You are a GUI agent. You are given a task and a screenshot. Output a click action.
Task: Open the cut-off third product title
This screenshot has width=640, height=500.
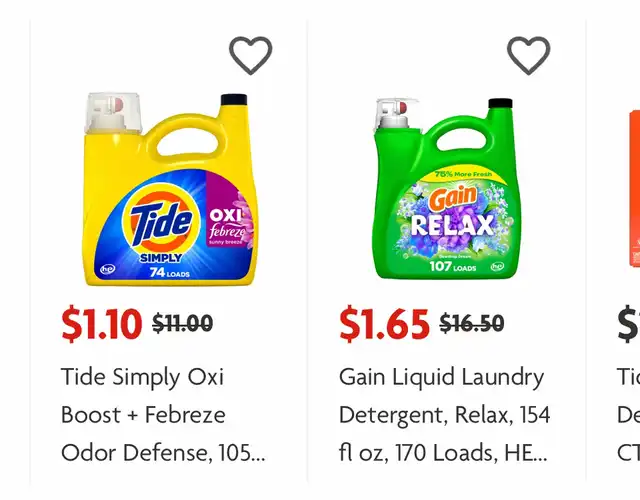click(x=628, y=414)
